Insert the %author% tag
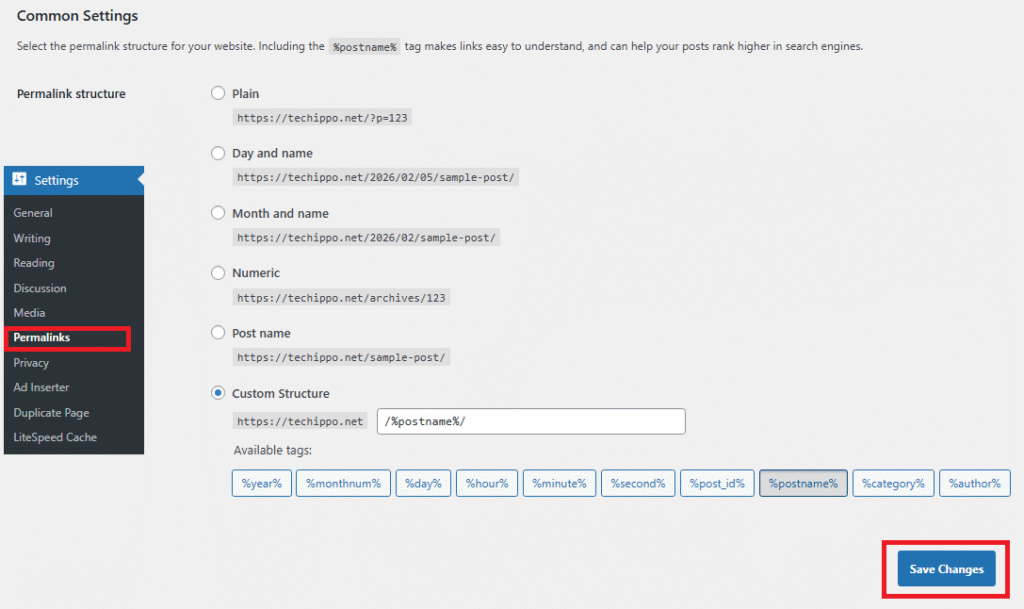Viewport: 1024px width, 609px height. point(974,483)
